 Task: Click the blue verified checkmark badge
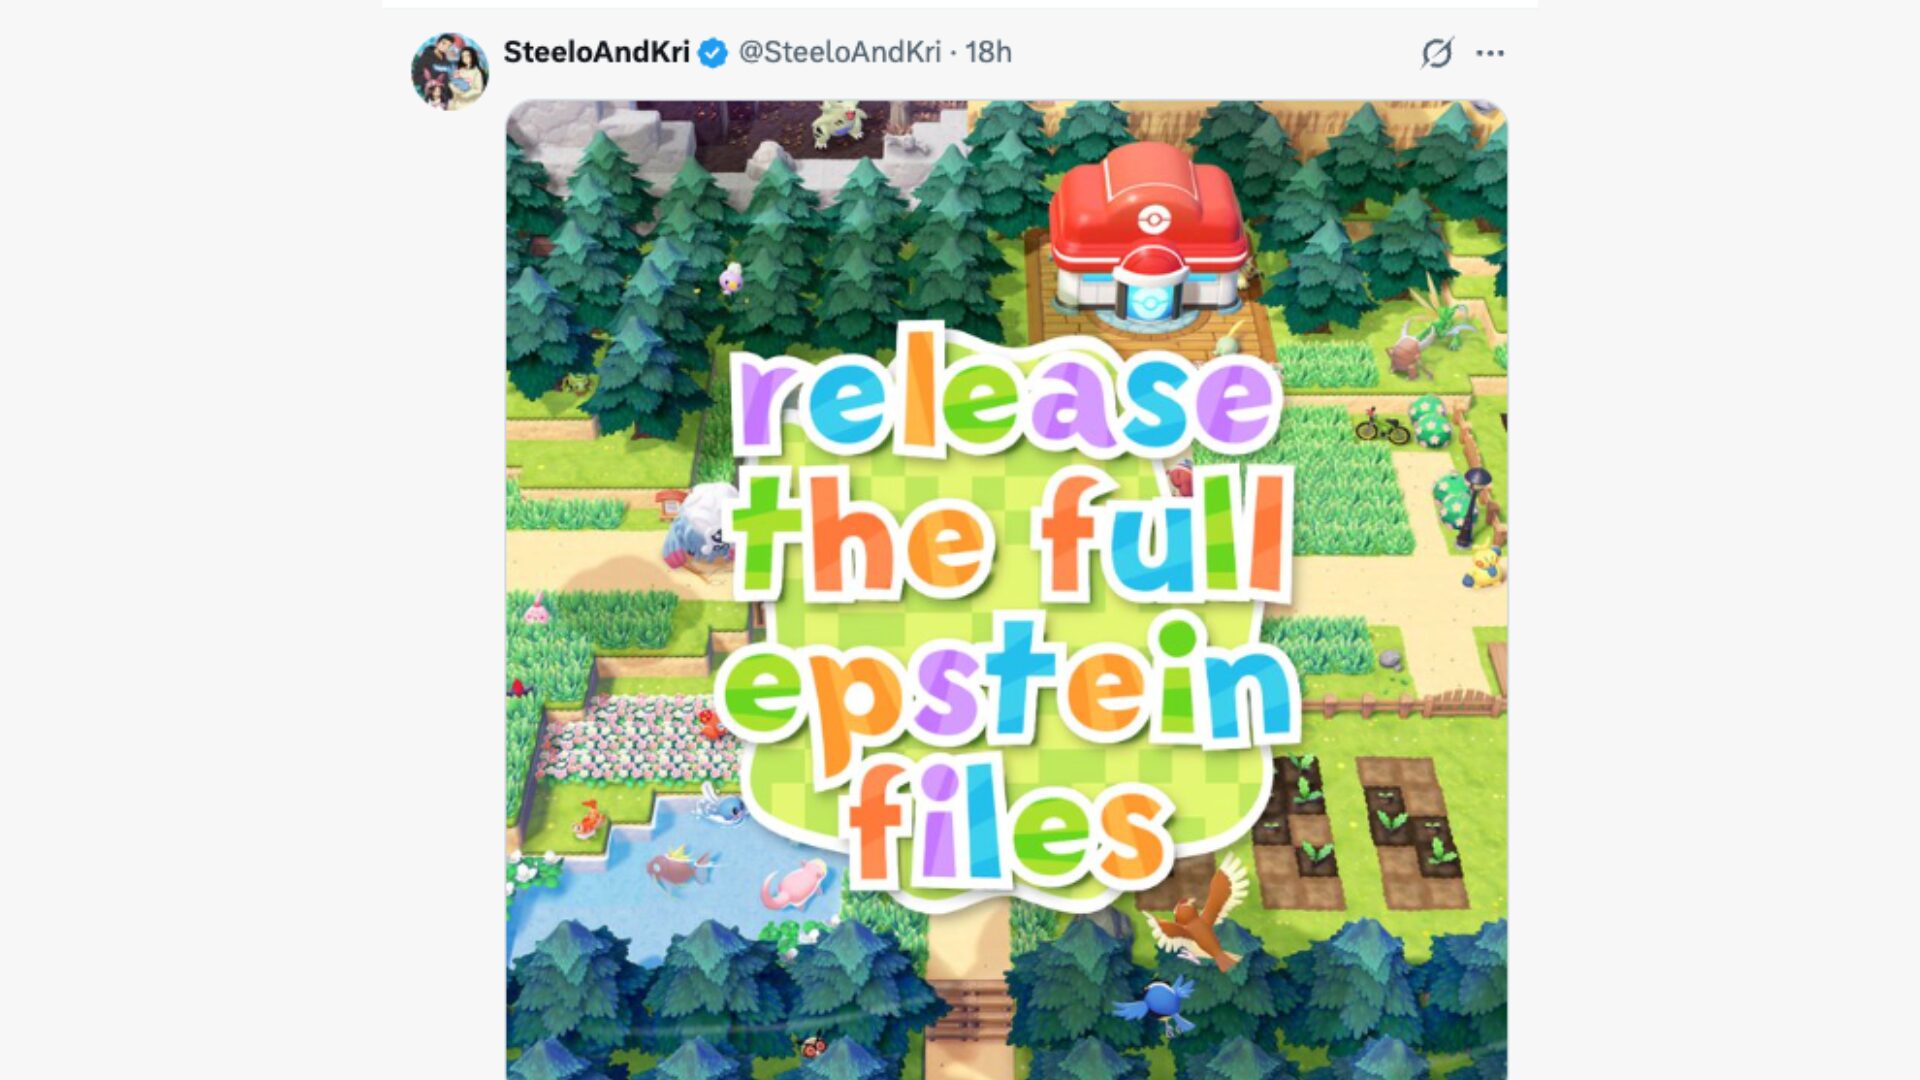coord(713,52)
